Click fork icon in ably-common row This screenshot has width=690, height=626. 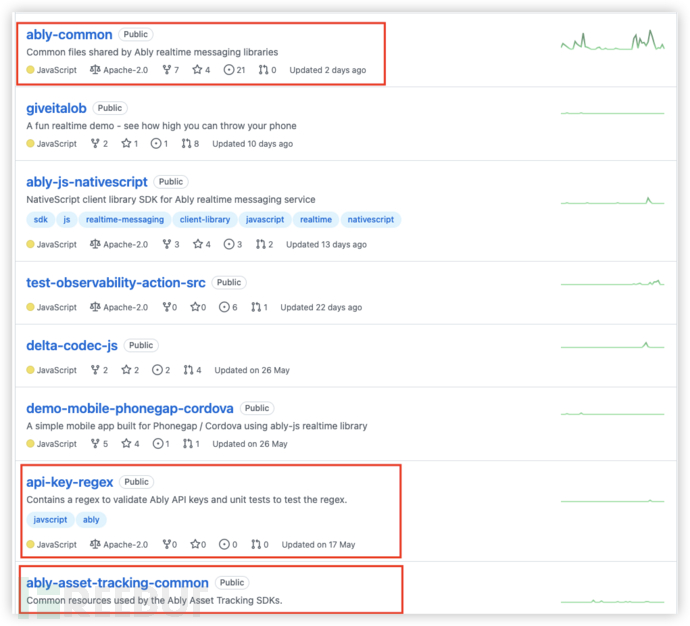click(x=167, y=70)
